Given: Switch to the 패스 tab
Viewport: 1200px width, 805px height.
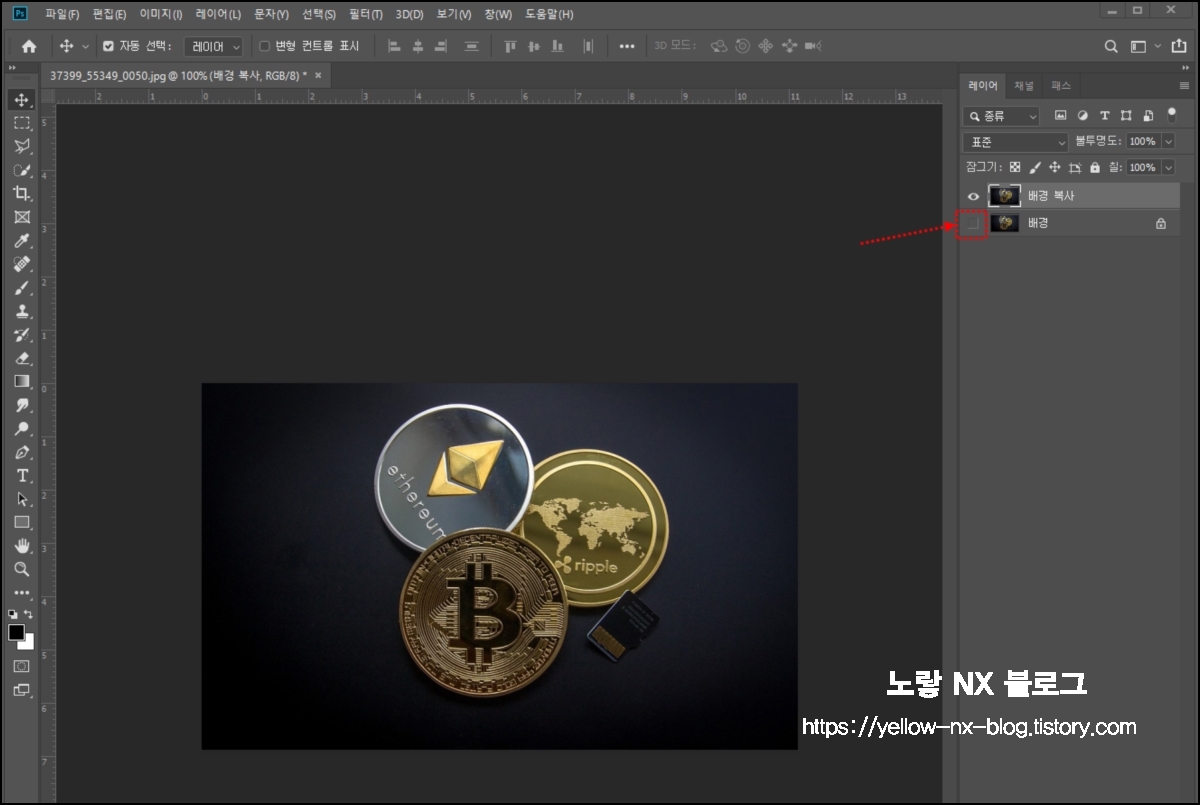Looking at the screenshot, I should click(x=1061, y=86).
